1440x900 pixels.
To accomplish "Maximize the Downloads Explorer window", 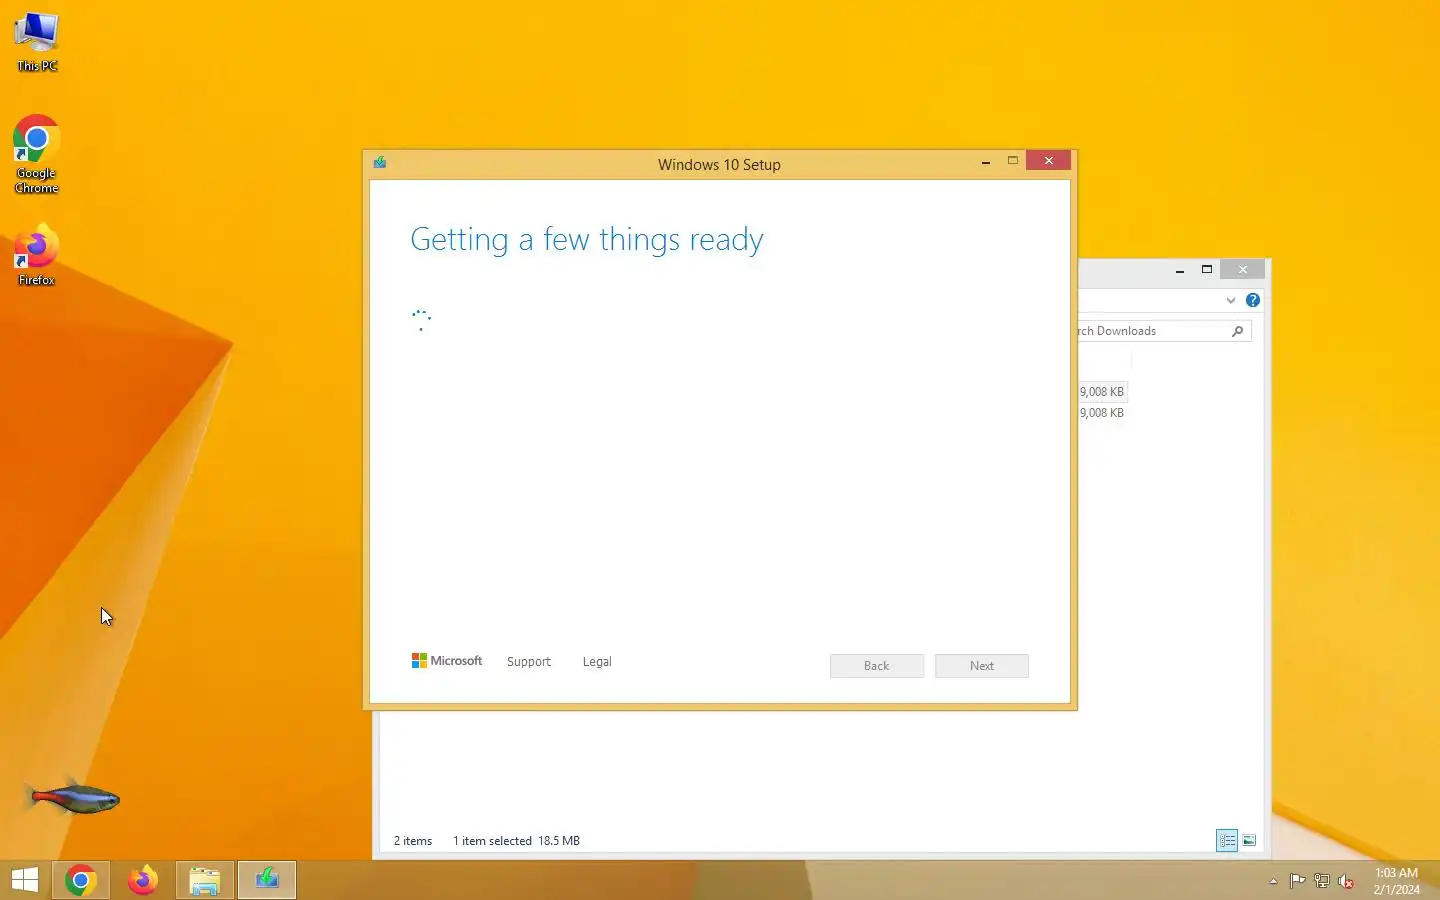I will point(1207,270).
